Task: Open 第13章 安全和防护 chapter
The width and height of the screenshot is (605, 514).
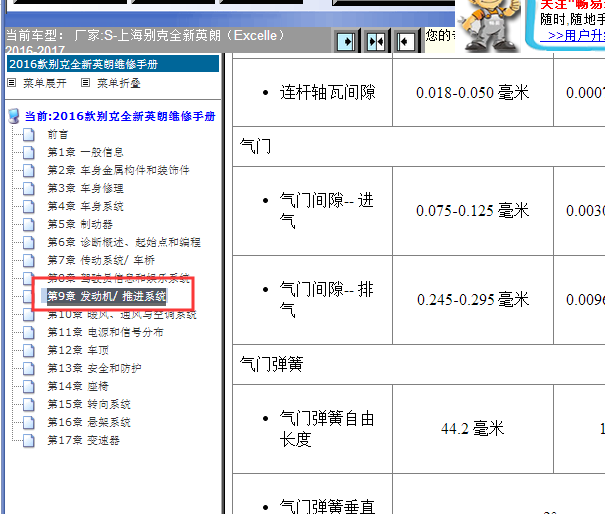Action: point(94,368)
